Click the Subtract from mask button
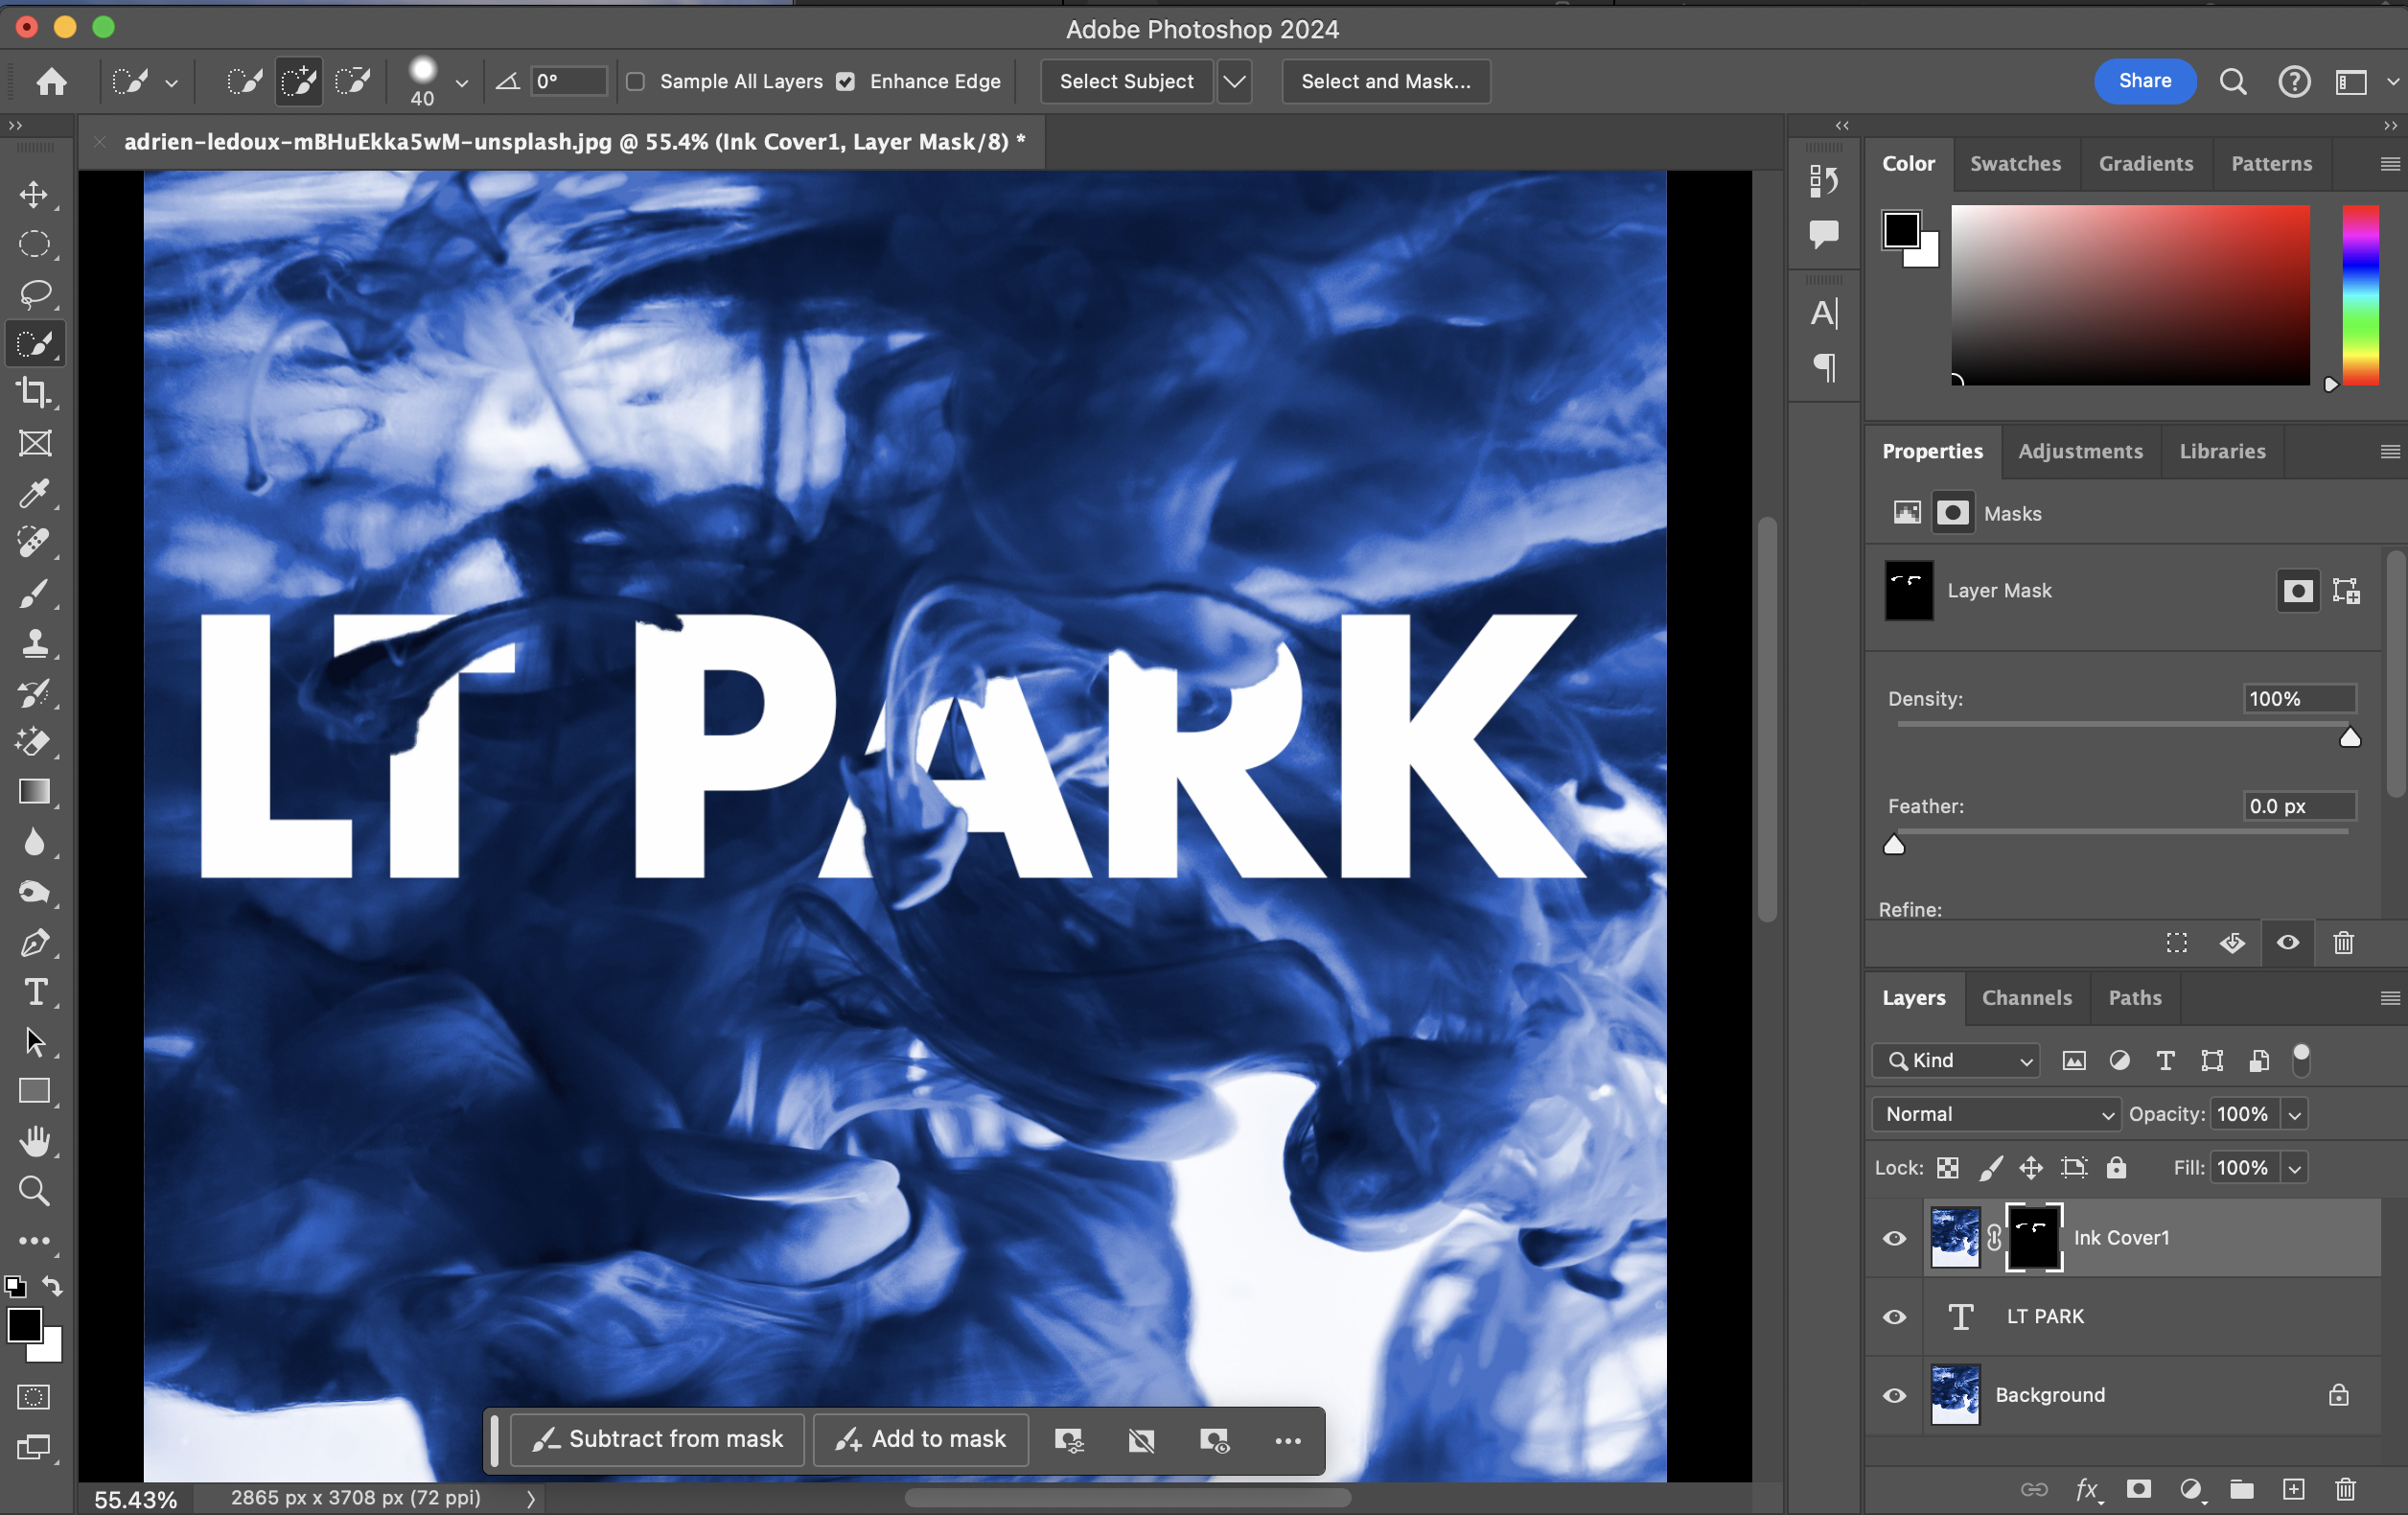This screenshot has width=2408, height=1515. (x=658, y=1440)
